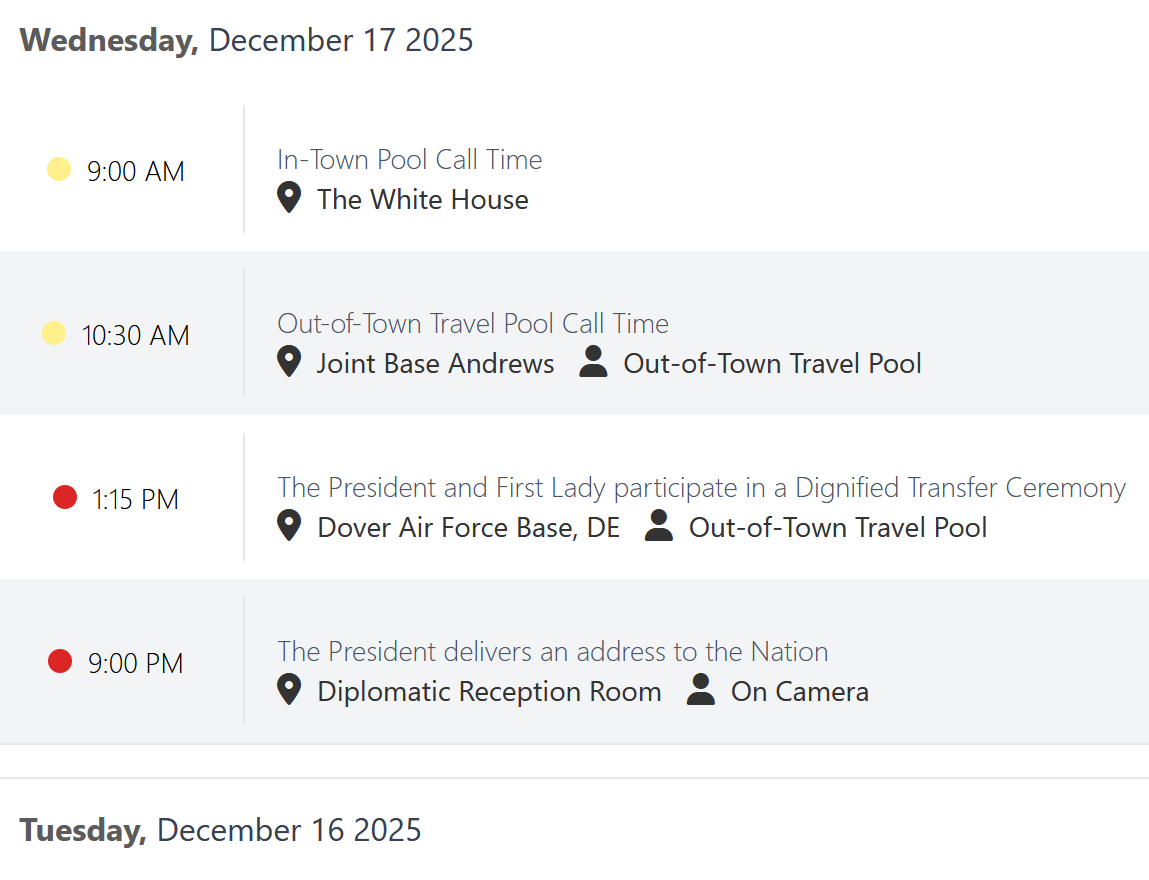Click the 9:00 PM time label
Screen dimensions: 1149x880
(136, 663)
